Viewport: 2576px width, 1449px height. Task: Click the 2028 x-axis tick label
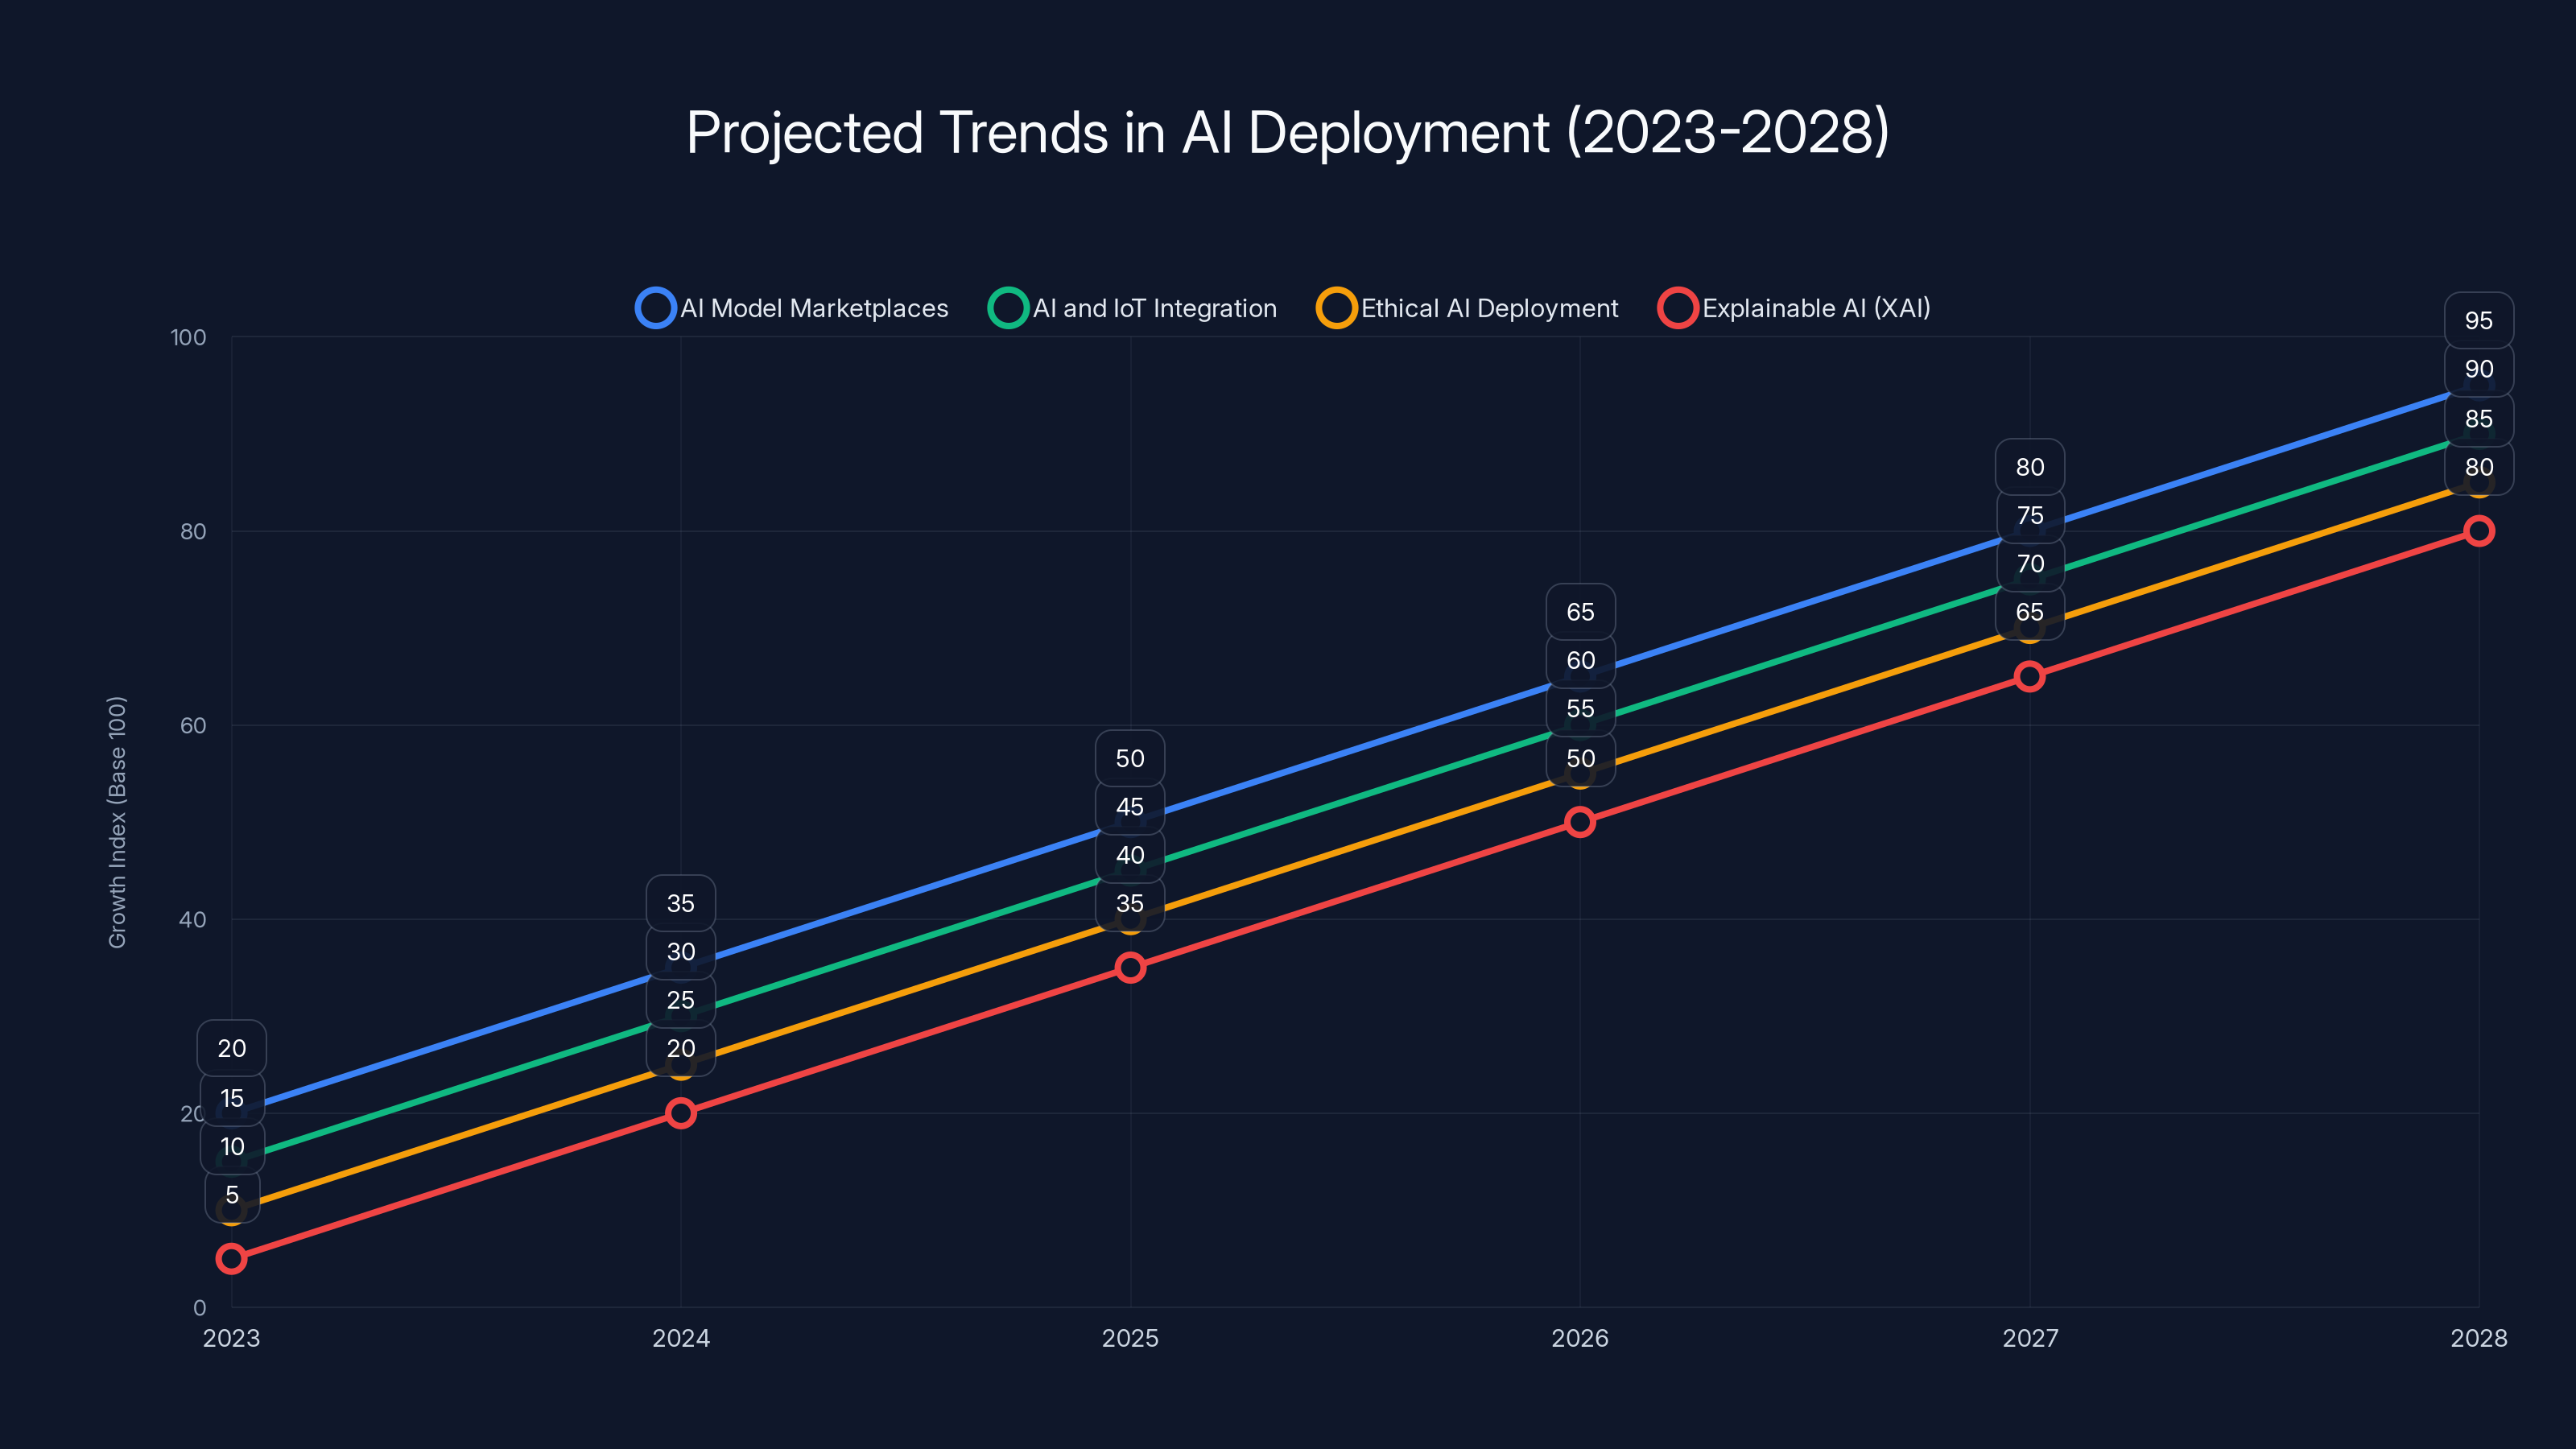[2479, 1338]
